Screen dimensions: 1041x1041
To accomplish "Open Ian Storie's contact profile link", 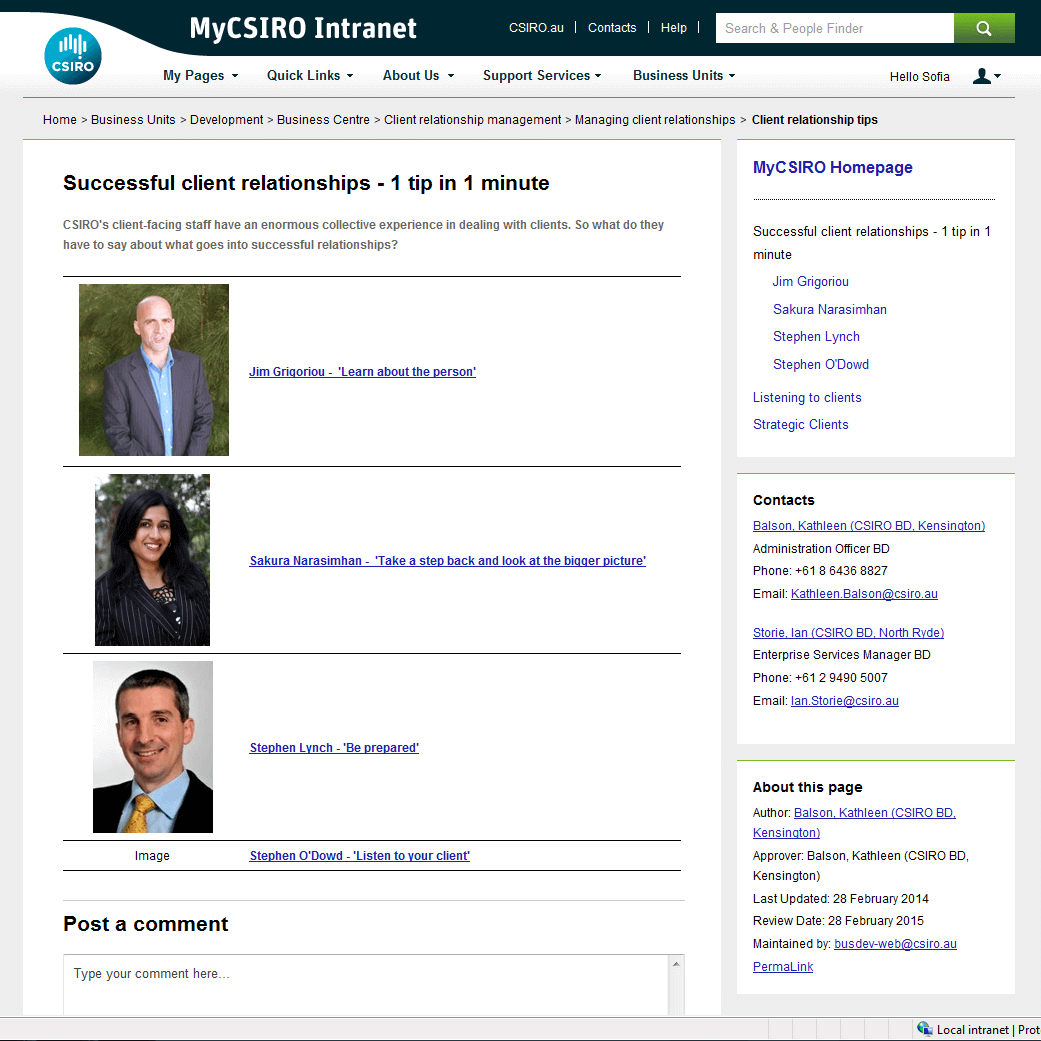I will tap(848, 633).
